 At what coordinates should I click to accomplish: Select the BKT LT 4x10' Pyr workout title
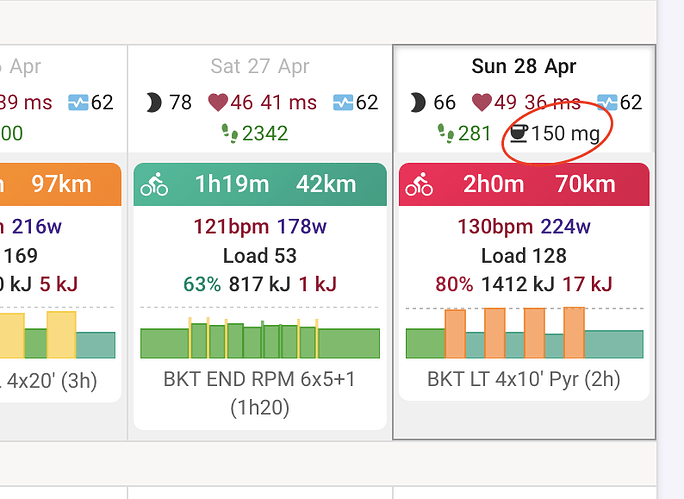tap(523, 379)
